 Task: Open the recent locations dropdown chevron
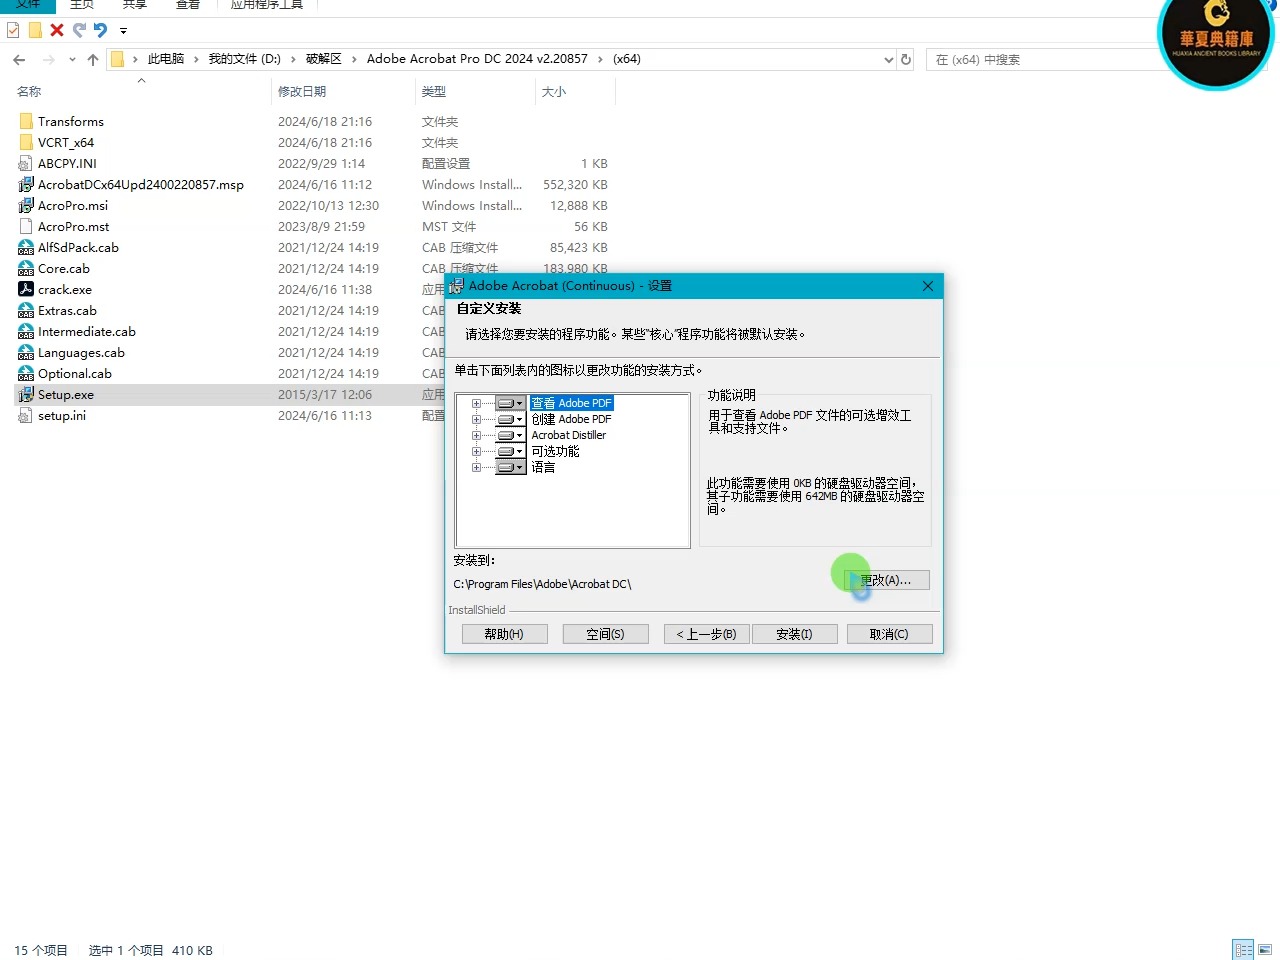click(x=72, y=60)
